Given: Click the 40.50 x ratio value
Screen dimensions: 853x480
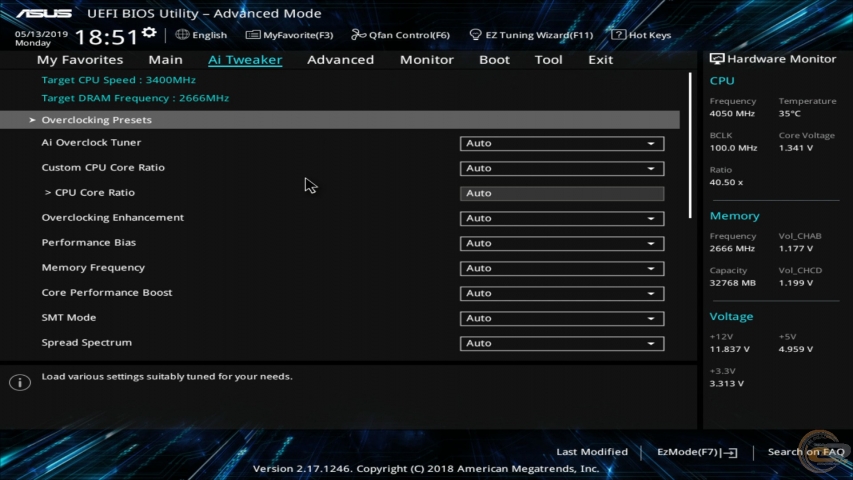Looking at the screenshot, I should point(726,182).
